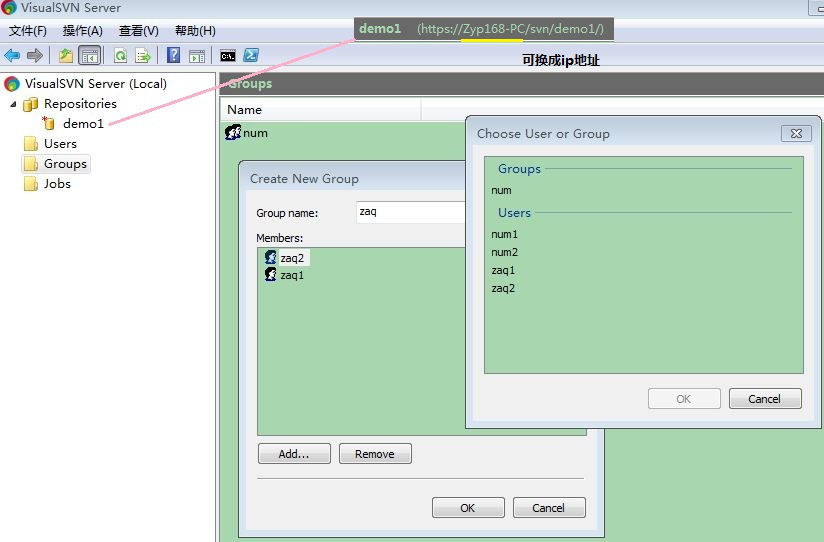Collapse the Repositories tree node
Image resolution: width=824 pixels, height=542 pixels.
click(x=13, y=104)
